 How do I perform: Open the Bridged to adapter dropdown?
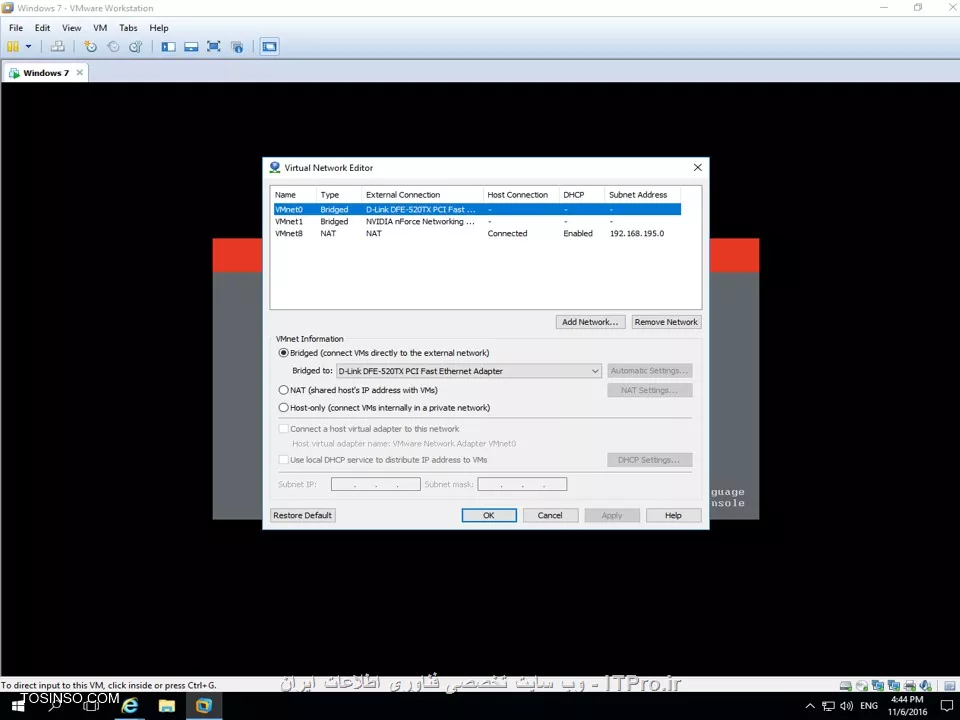point(469,371)
